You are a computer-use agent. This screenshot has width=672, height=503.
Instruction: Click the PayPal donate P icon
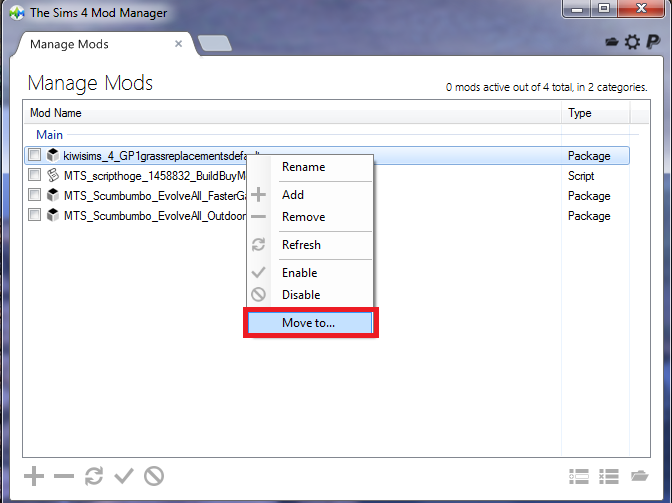(653, 42)
